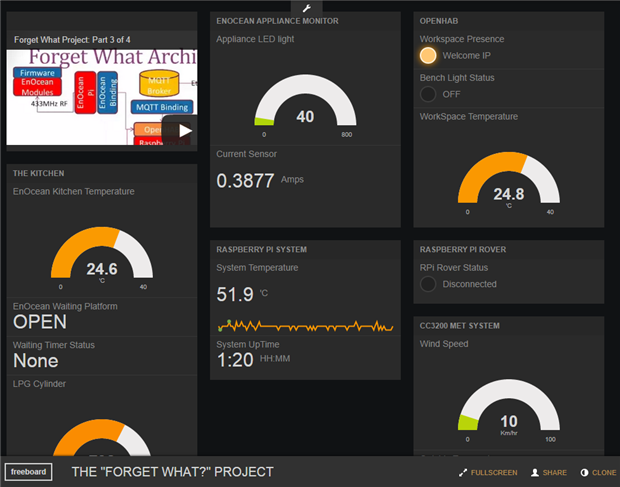Click the 'Workspace Presence' label
The image size is (620, 487).
462,39
